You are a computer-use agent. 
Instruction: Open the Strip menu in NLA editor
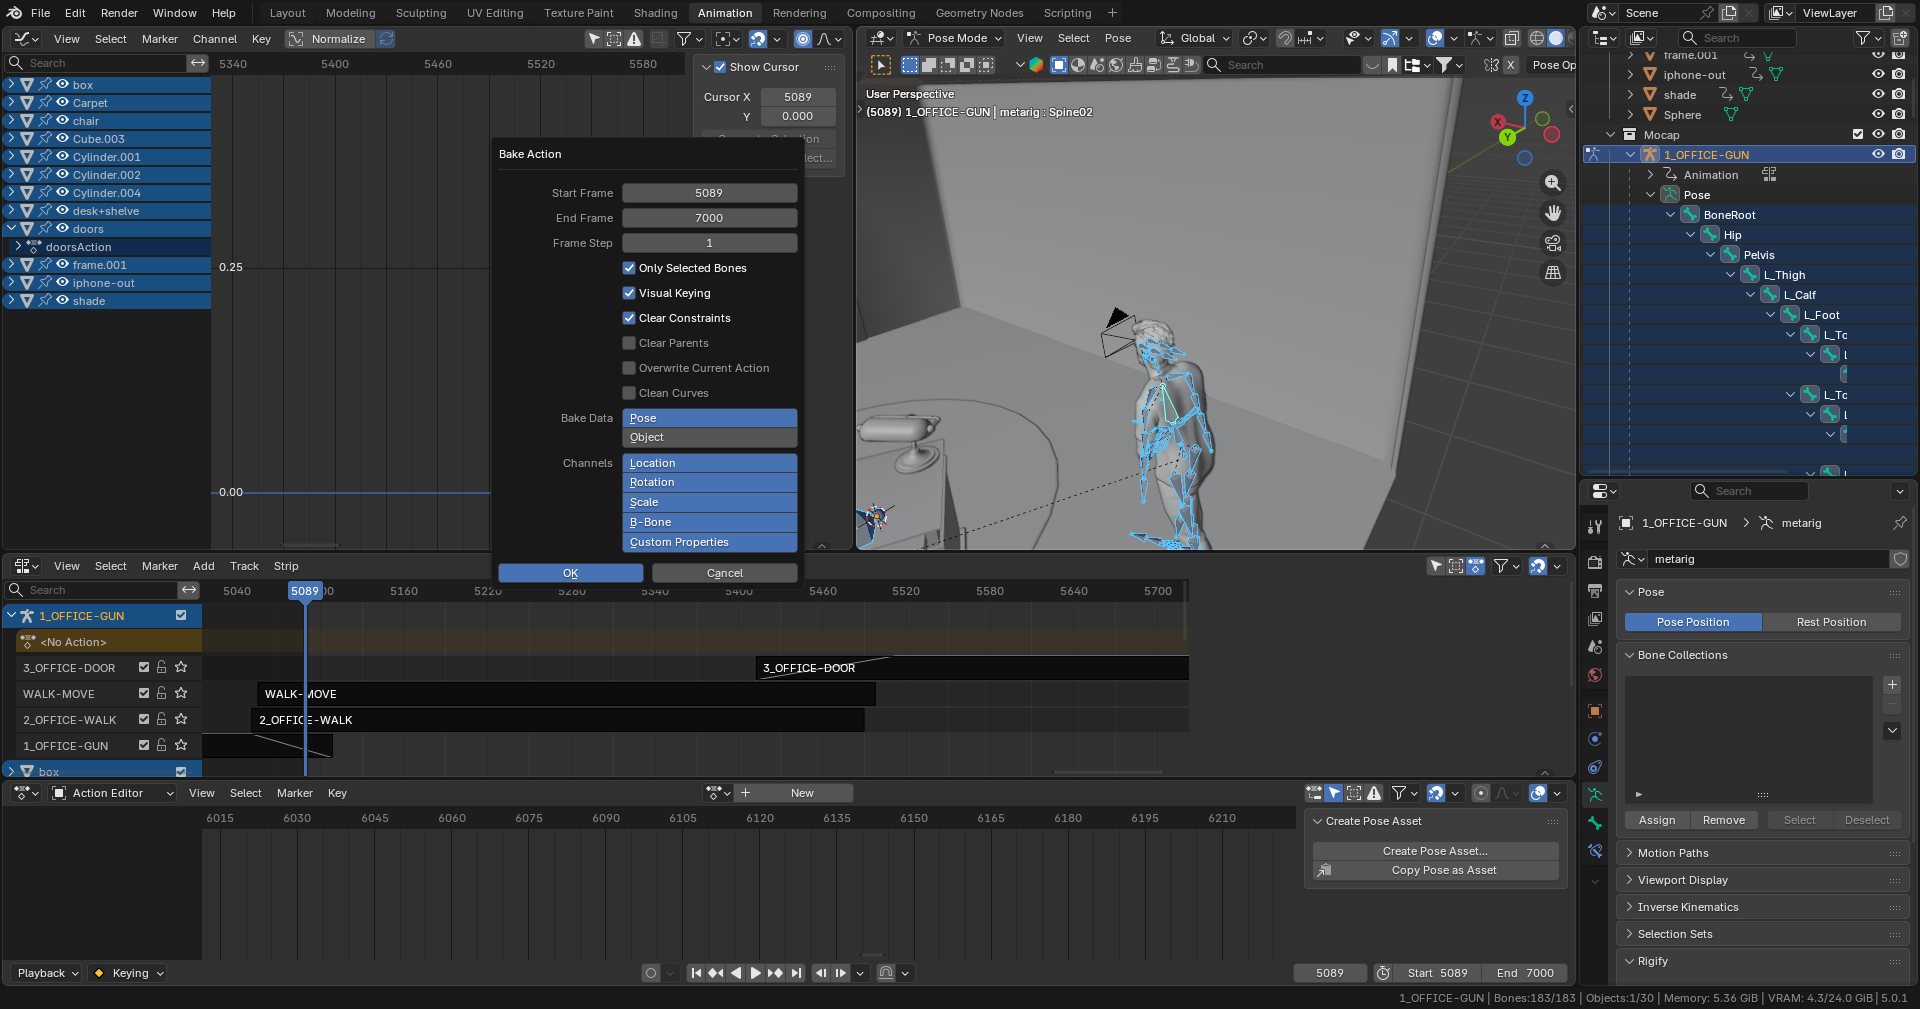(x=286, y=566)
